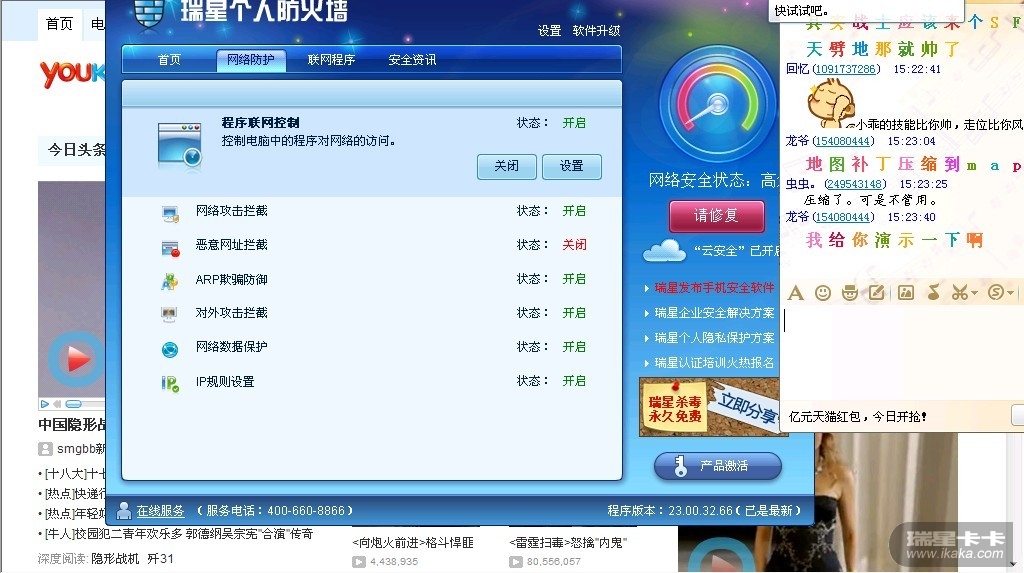Select the IP规则设置 row
The height and width of the screenshot is (573, 1024).
[372, 381]
